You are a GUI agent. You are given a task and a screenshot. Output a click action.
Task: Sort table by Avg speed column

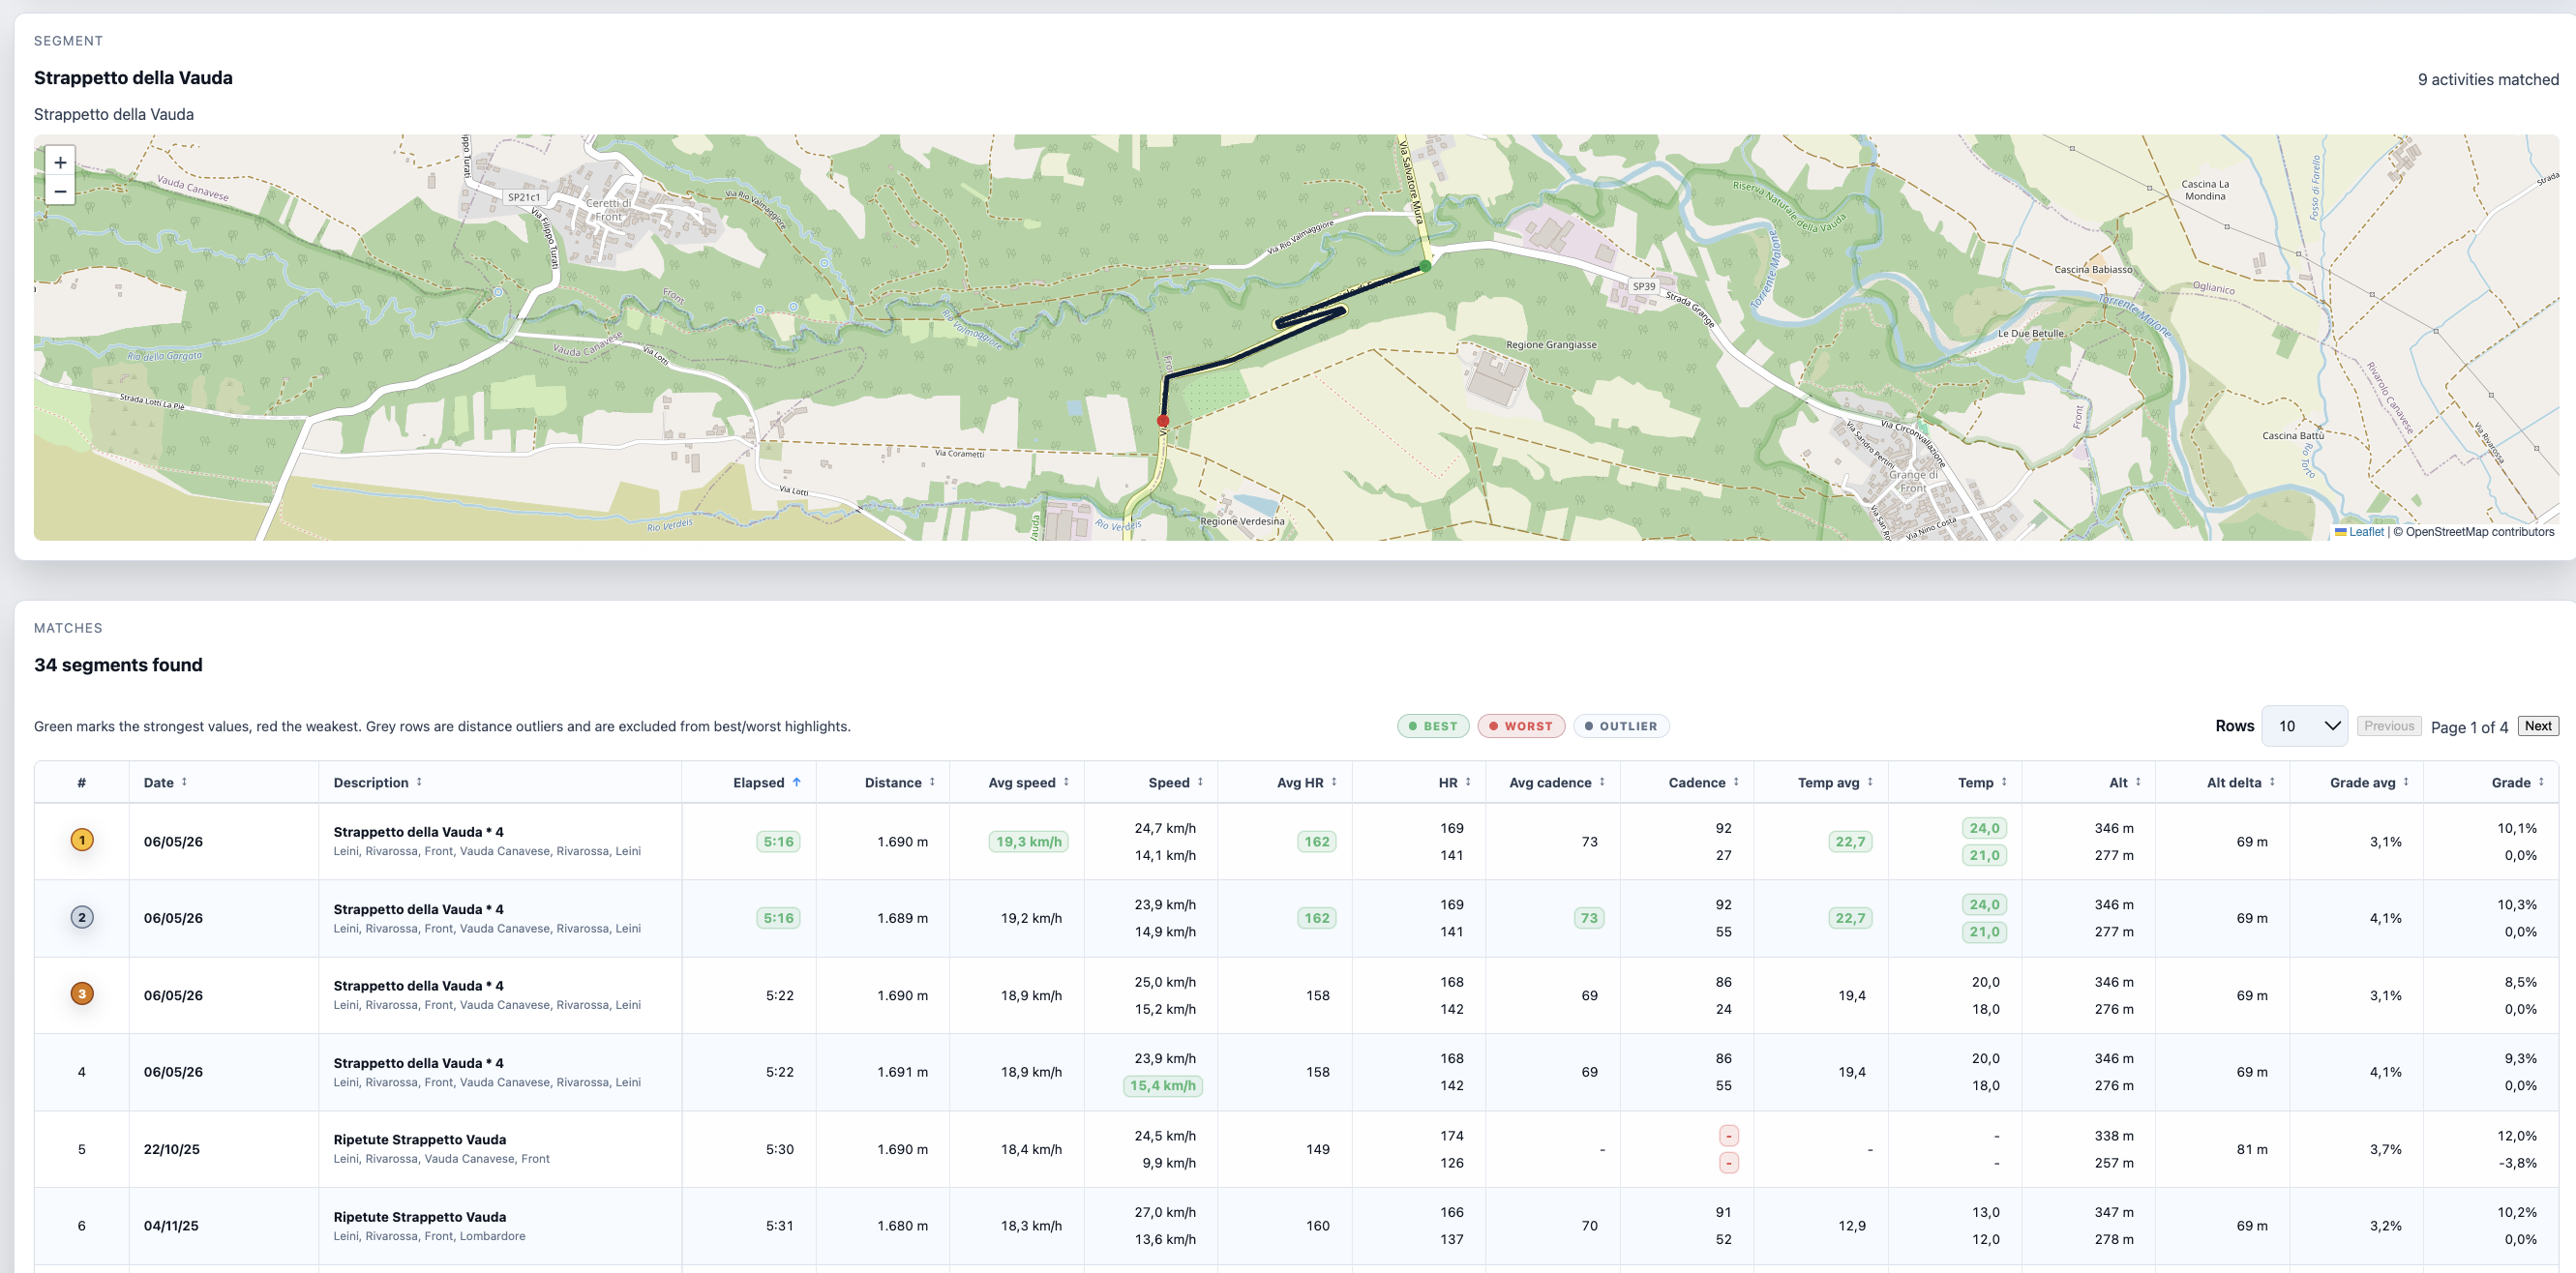[1029, 782]
